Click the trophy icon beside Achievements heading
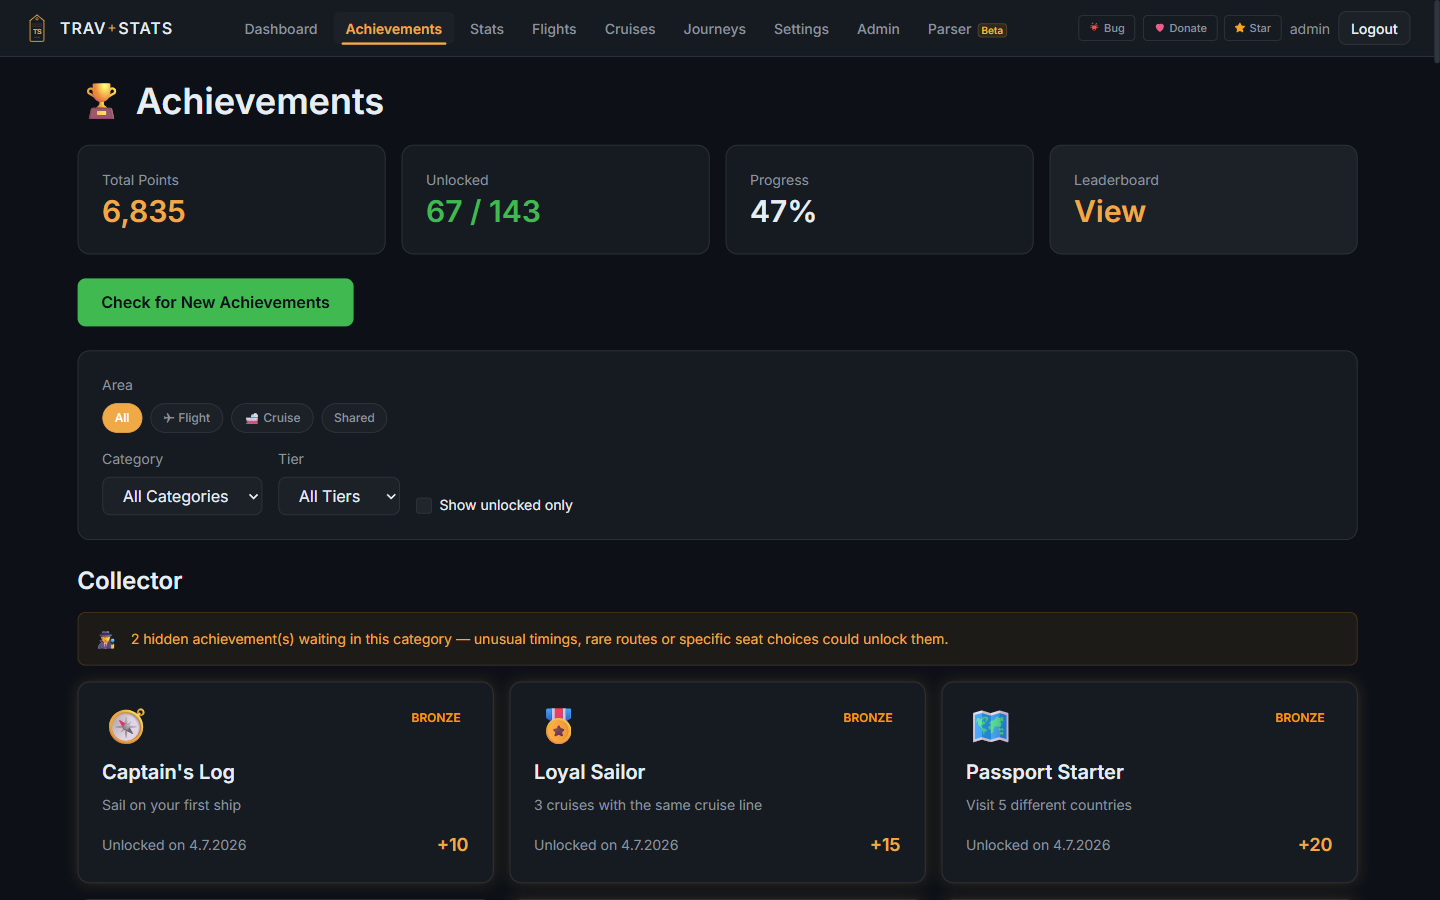The image size is (1440, 900). (x=101, y=101)
